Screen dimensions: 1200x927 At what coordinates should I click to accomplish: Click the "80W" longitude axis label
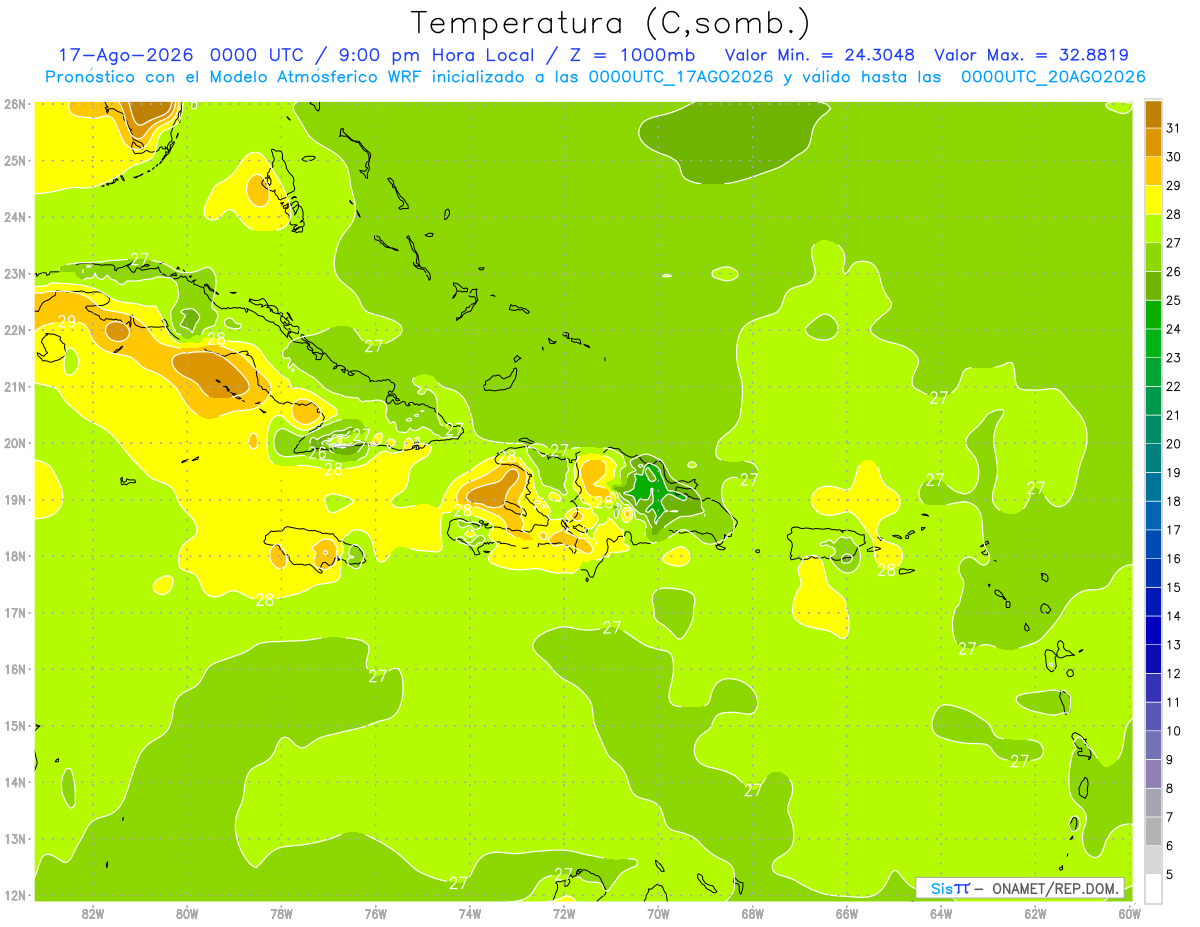pos(187,913)
